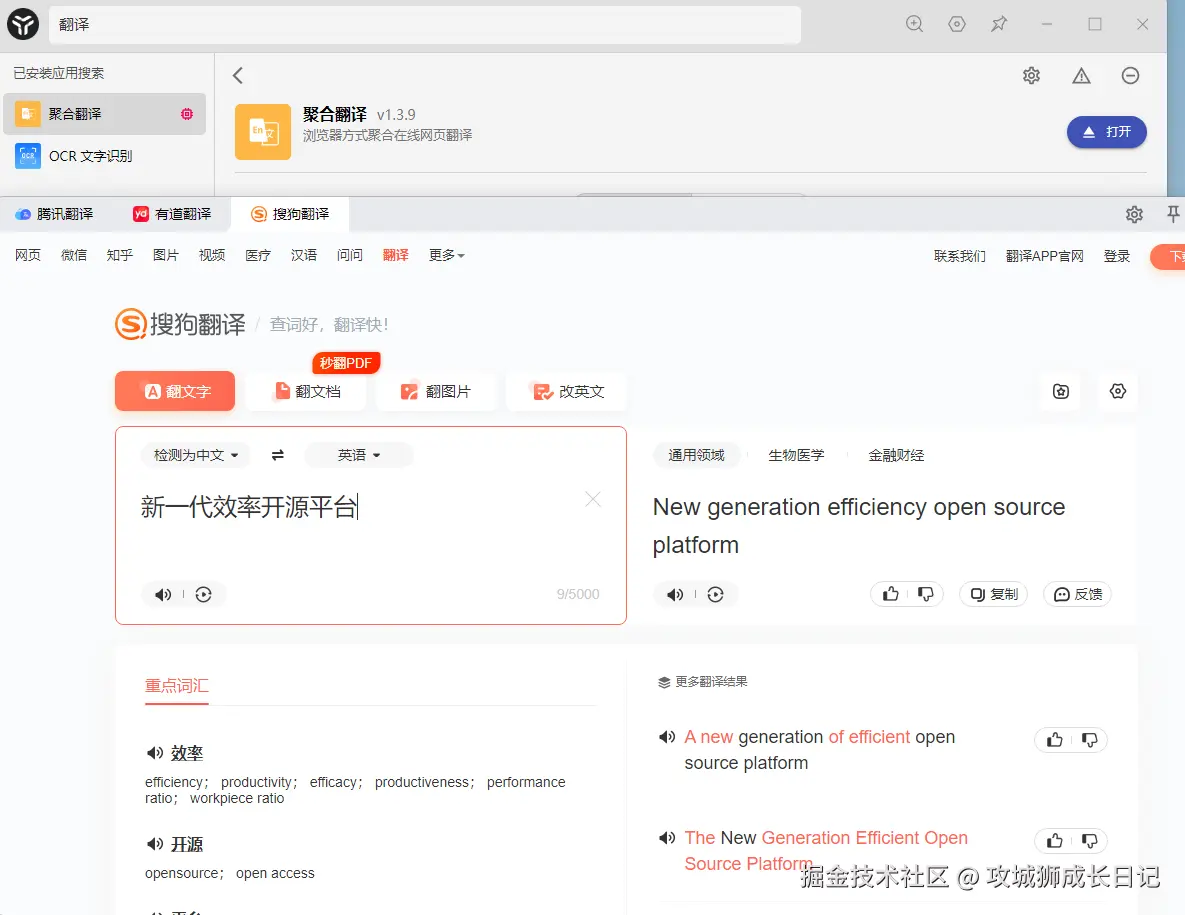Screen dimensions: 1185x915
Task: Click source text replay speed icon
Action: pos(203,595)
